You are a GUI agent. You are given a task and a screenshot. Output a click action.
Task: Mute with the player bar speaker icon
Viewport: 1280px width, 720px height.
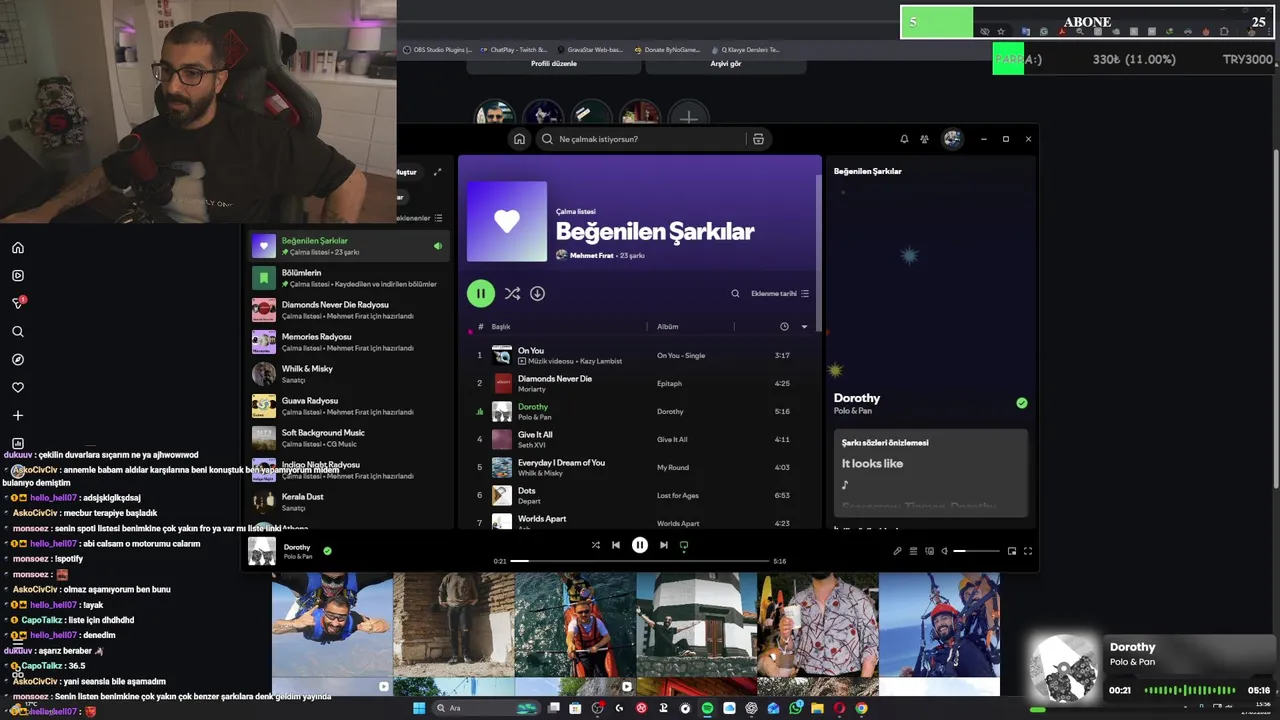click(x=945, y=551)
